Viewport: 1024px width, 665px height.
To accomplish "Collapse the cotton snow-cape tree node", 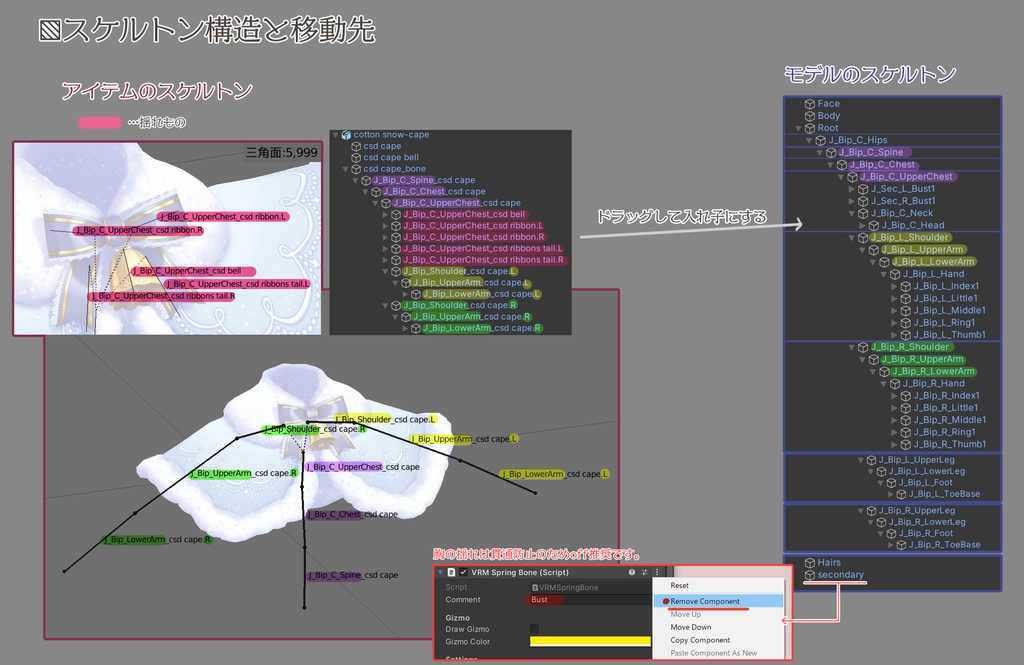I will (x=336, y=135).
